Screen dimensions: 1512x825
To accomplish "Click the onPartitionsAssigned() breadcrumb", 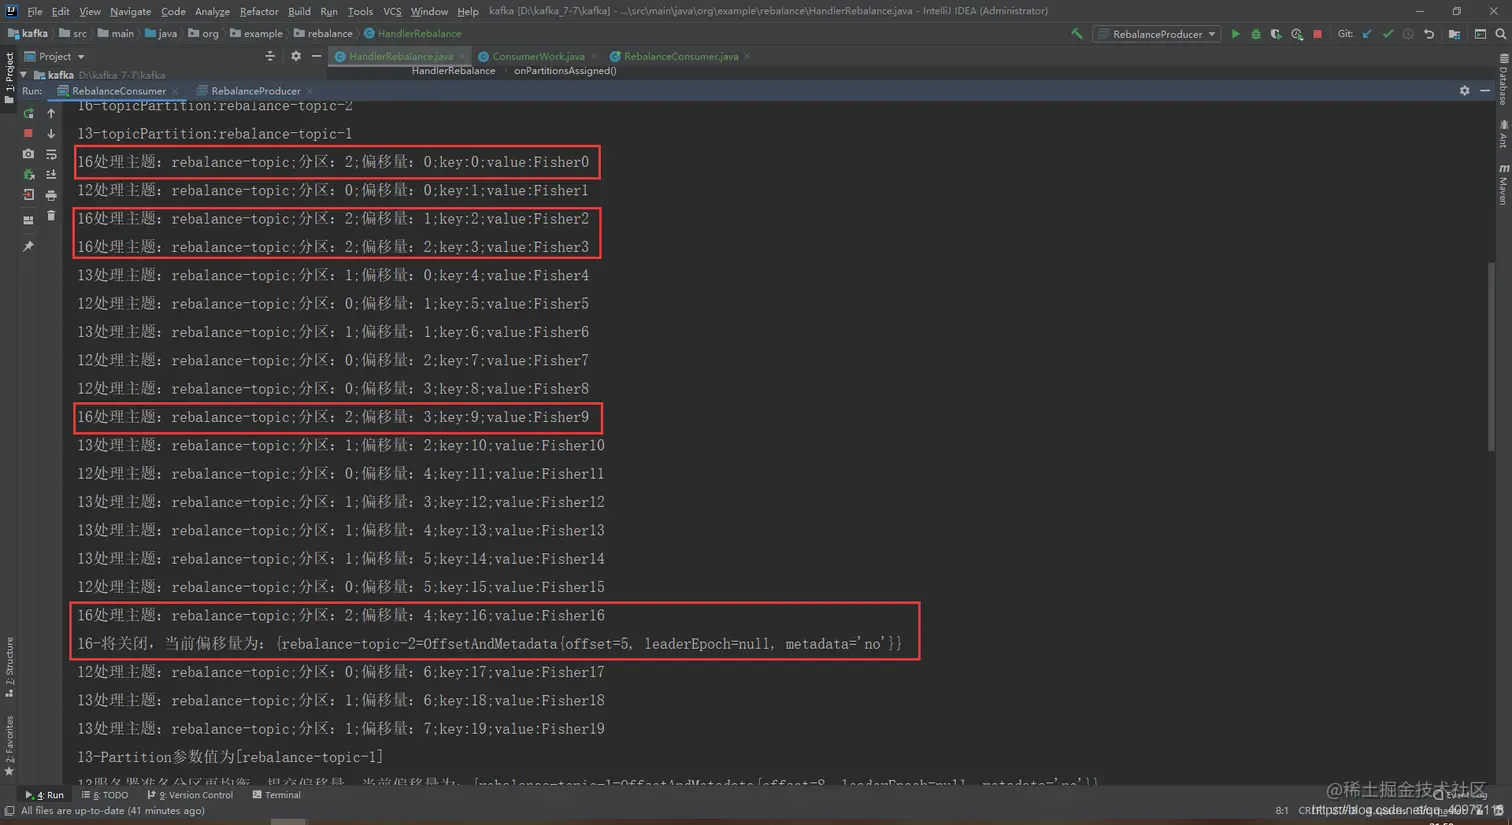I will 565,71.
